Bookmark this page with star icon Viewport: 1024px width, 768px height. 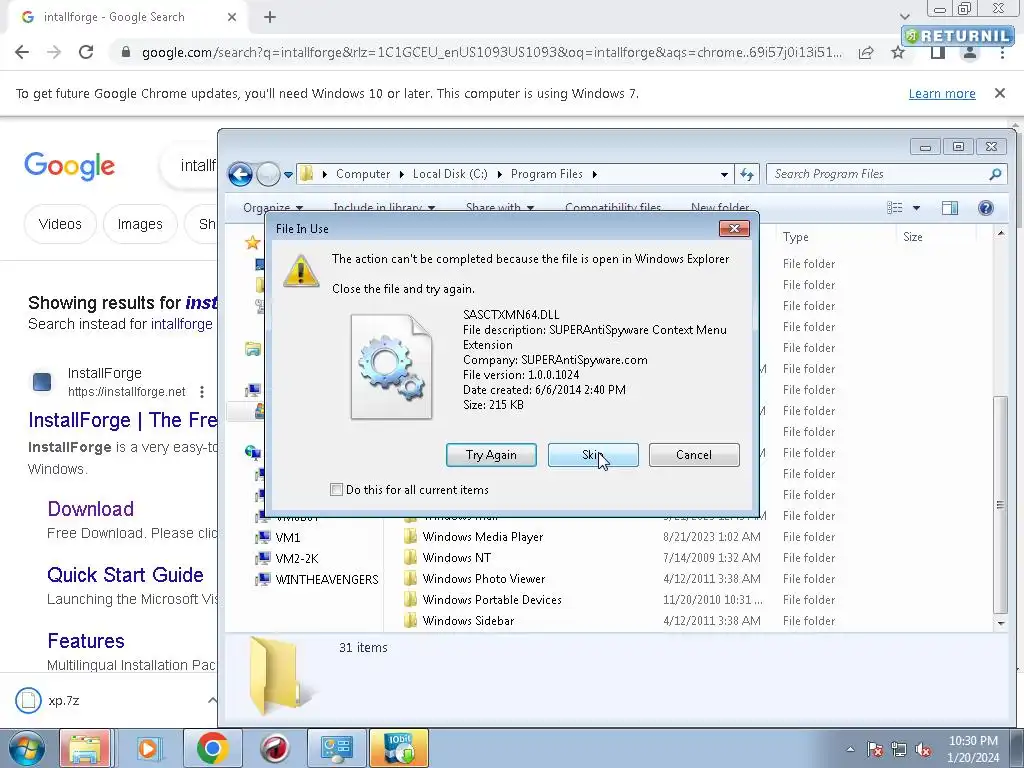898,52
